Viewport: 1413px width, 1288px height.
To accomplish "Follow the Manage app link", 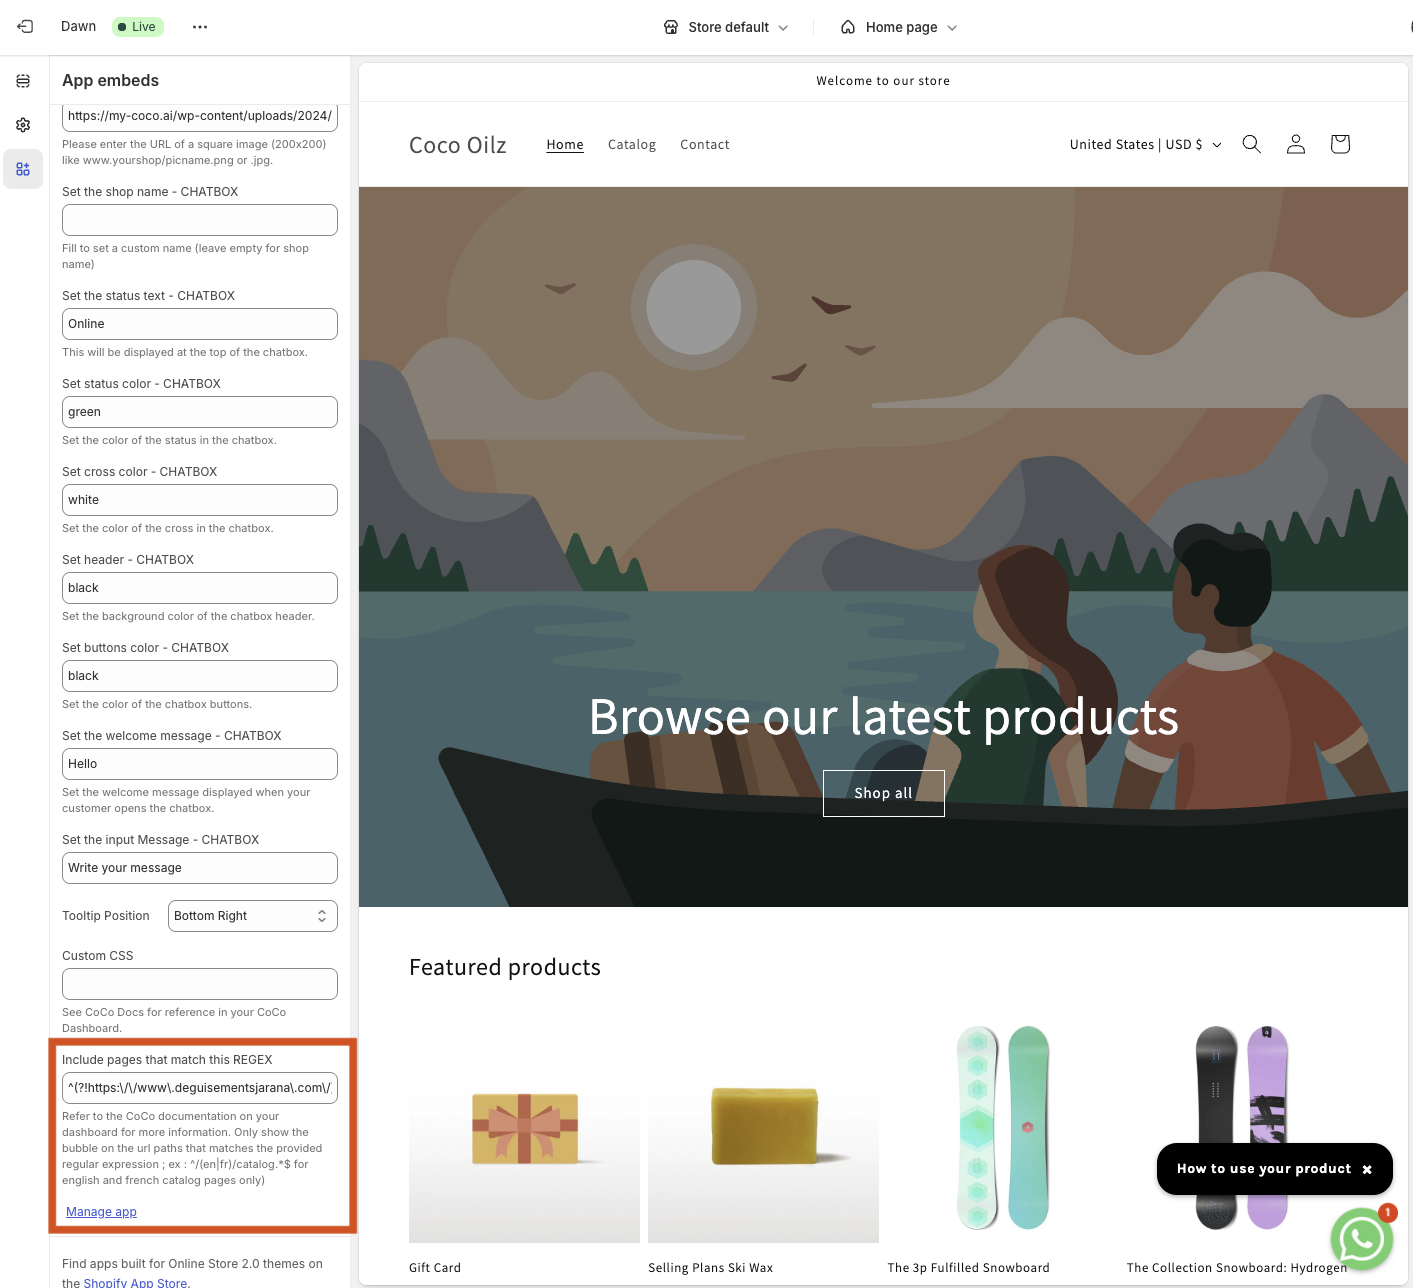I will [x=101, y=1212].
